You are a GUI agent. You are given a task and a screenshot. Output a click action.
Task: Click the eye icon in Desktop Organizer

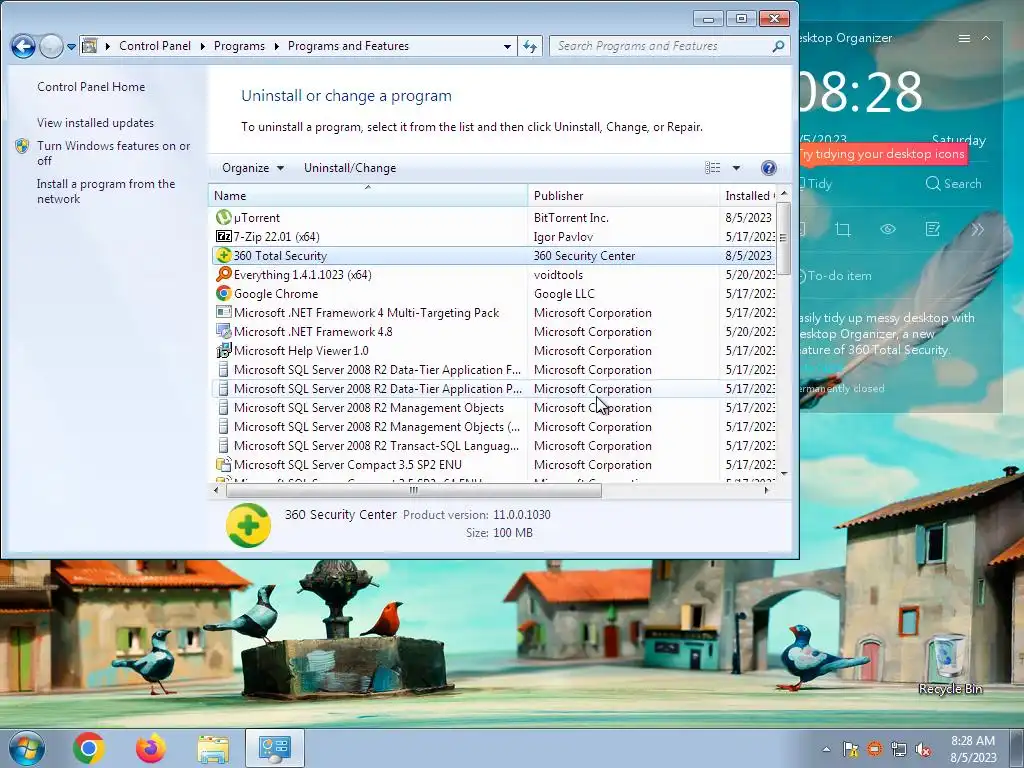[888, 229]
